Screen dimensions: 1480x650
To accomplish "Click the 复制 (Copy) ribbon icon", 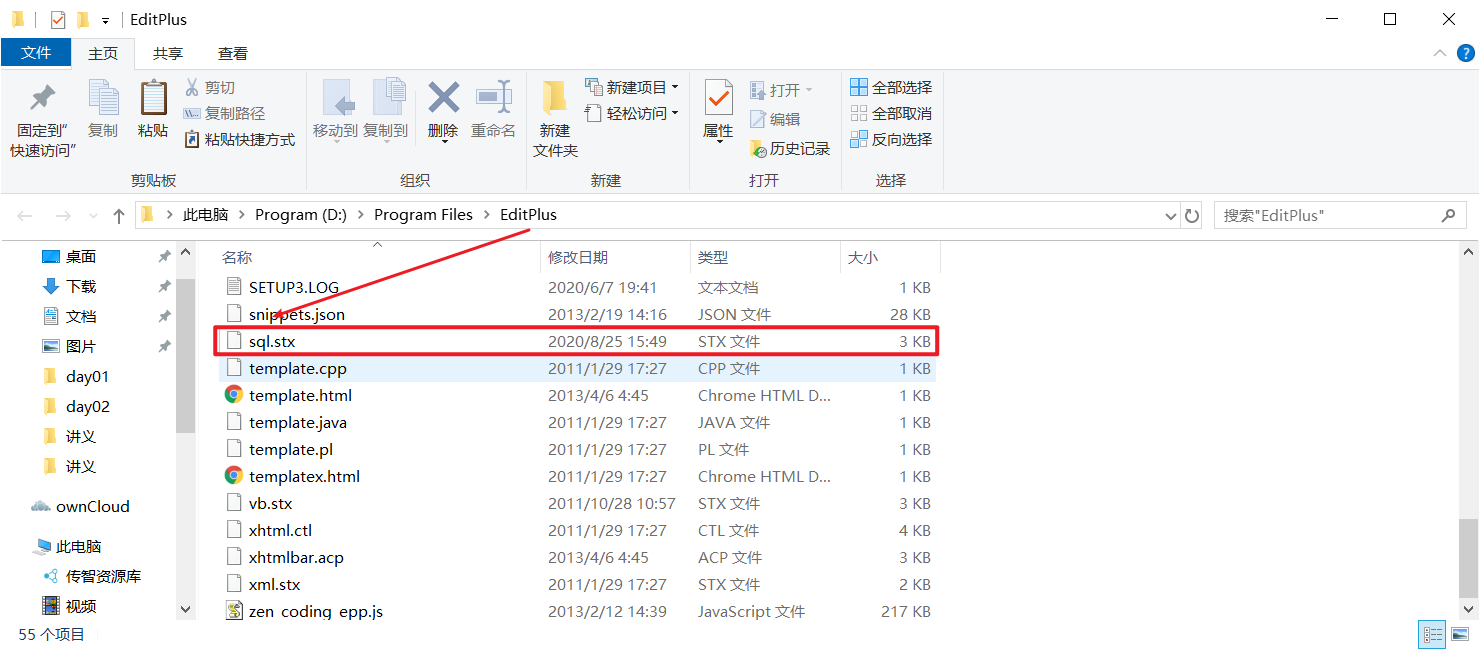I will click(x=103, y=98).
